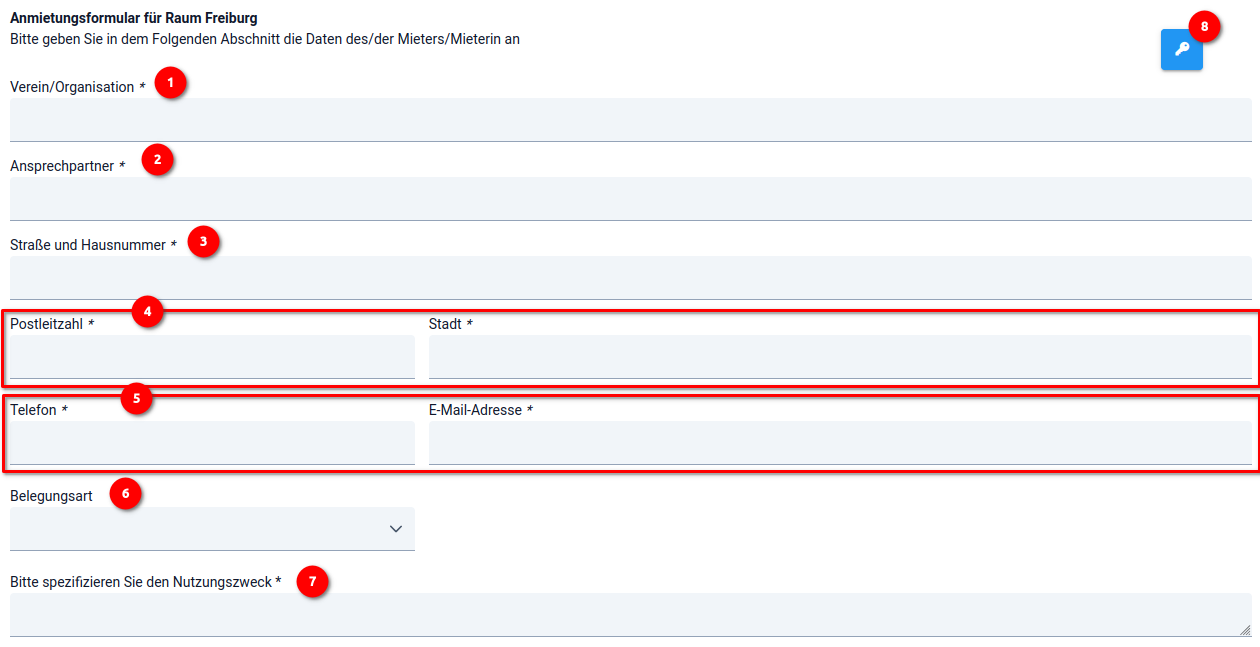1260x647 pixels.
Task: Click red marker 7 beside Nutzungszweck label
Action: point(313,581)
